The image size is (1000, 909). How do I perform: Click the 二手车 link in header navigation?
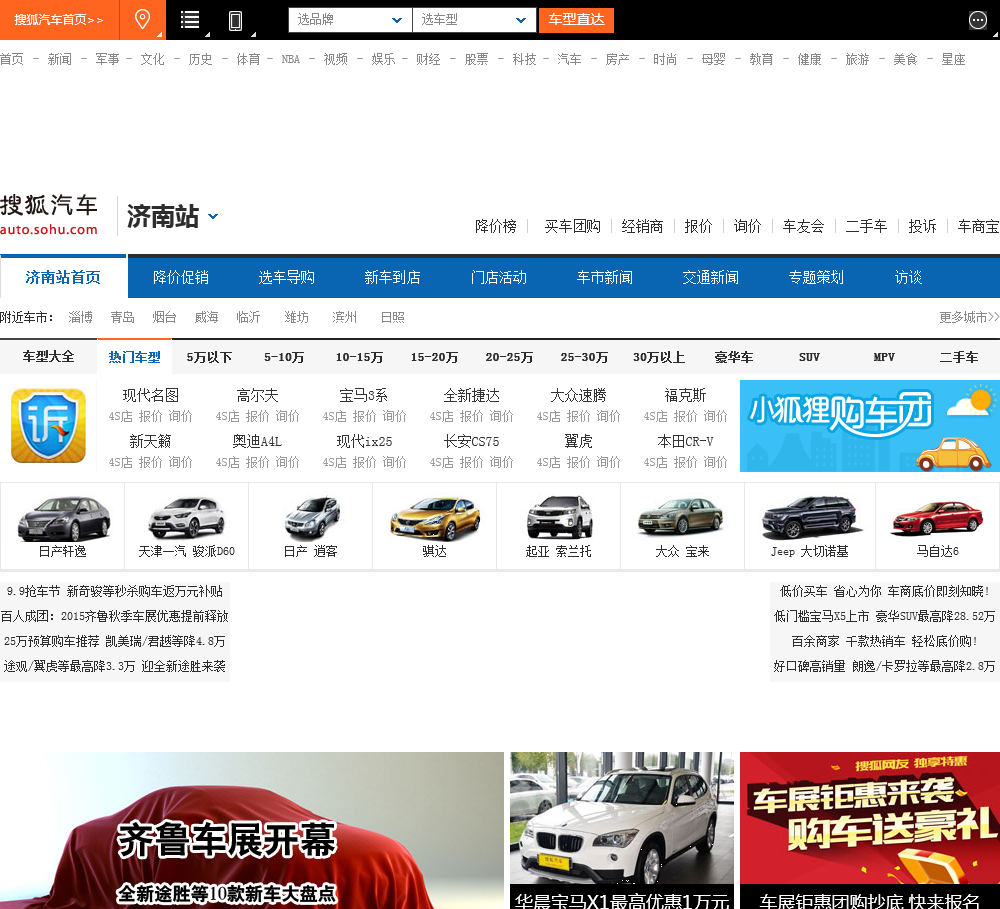click(866, 226)
